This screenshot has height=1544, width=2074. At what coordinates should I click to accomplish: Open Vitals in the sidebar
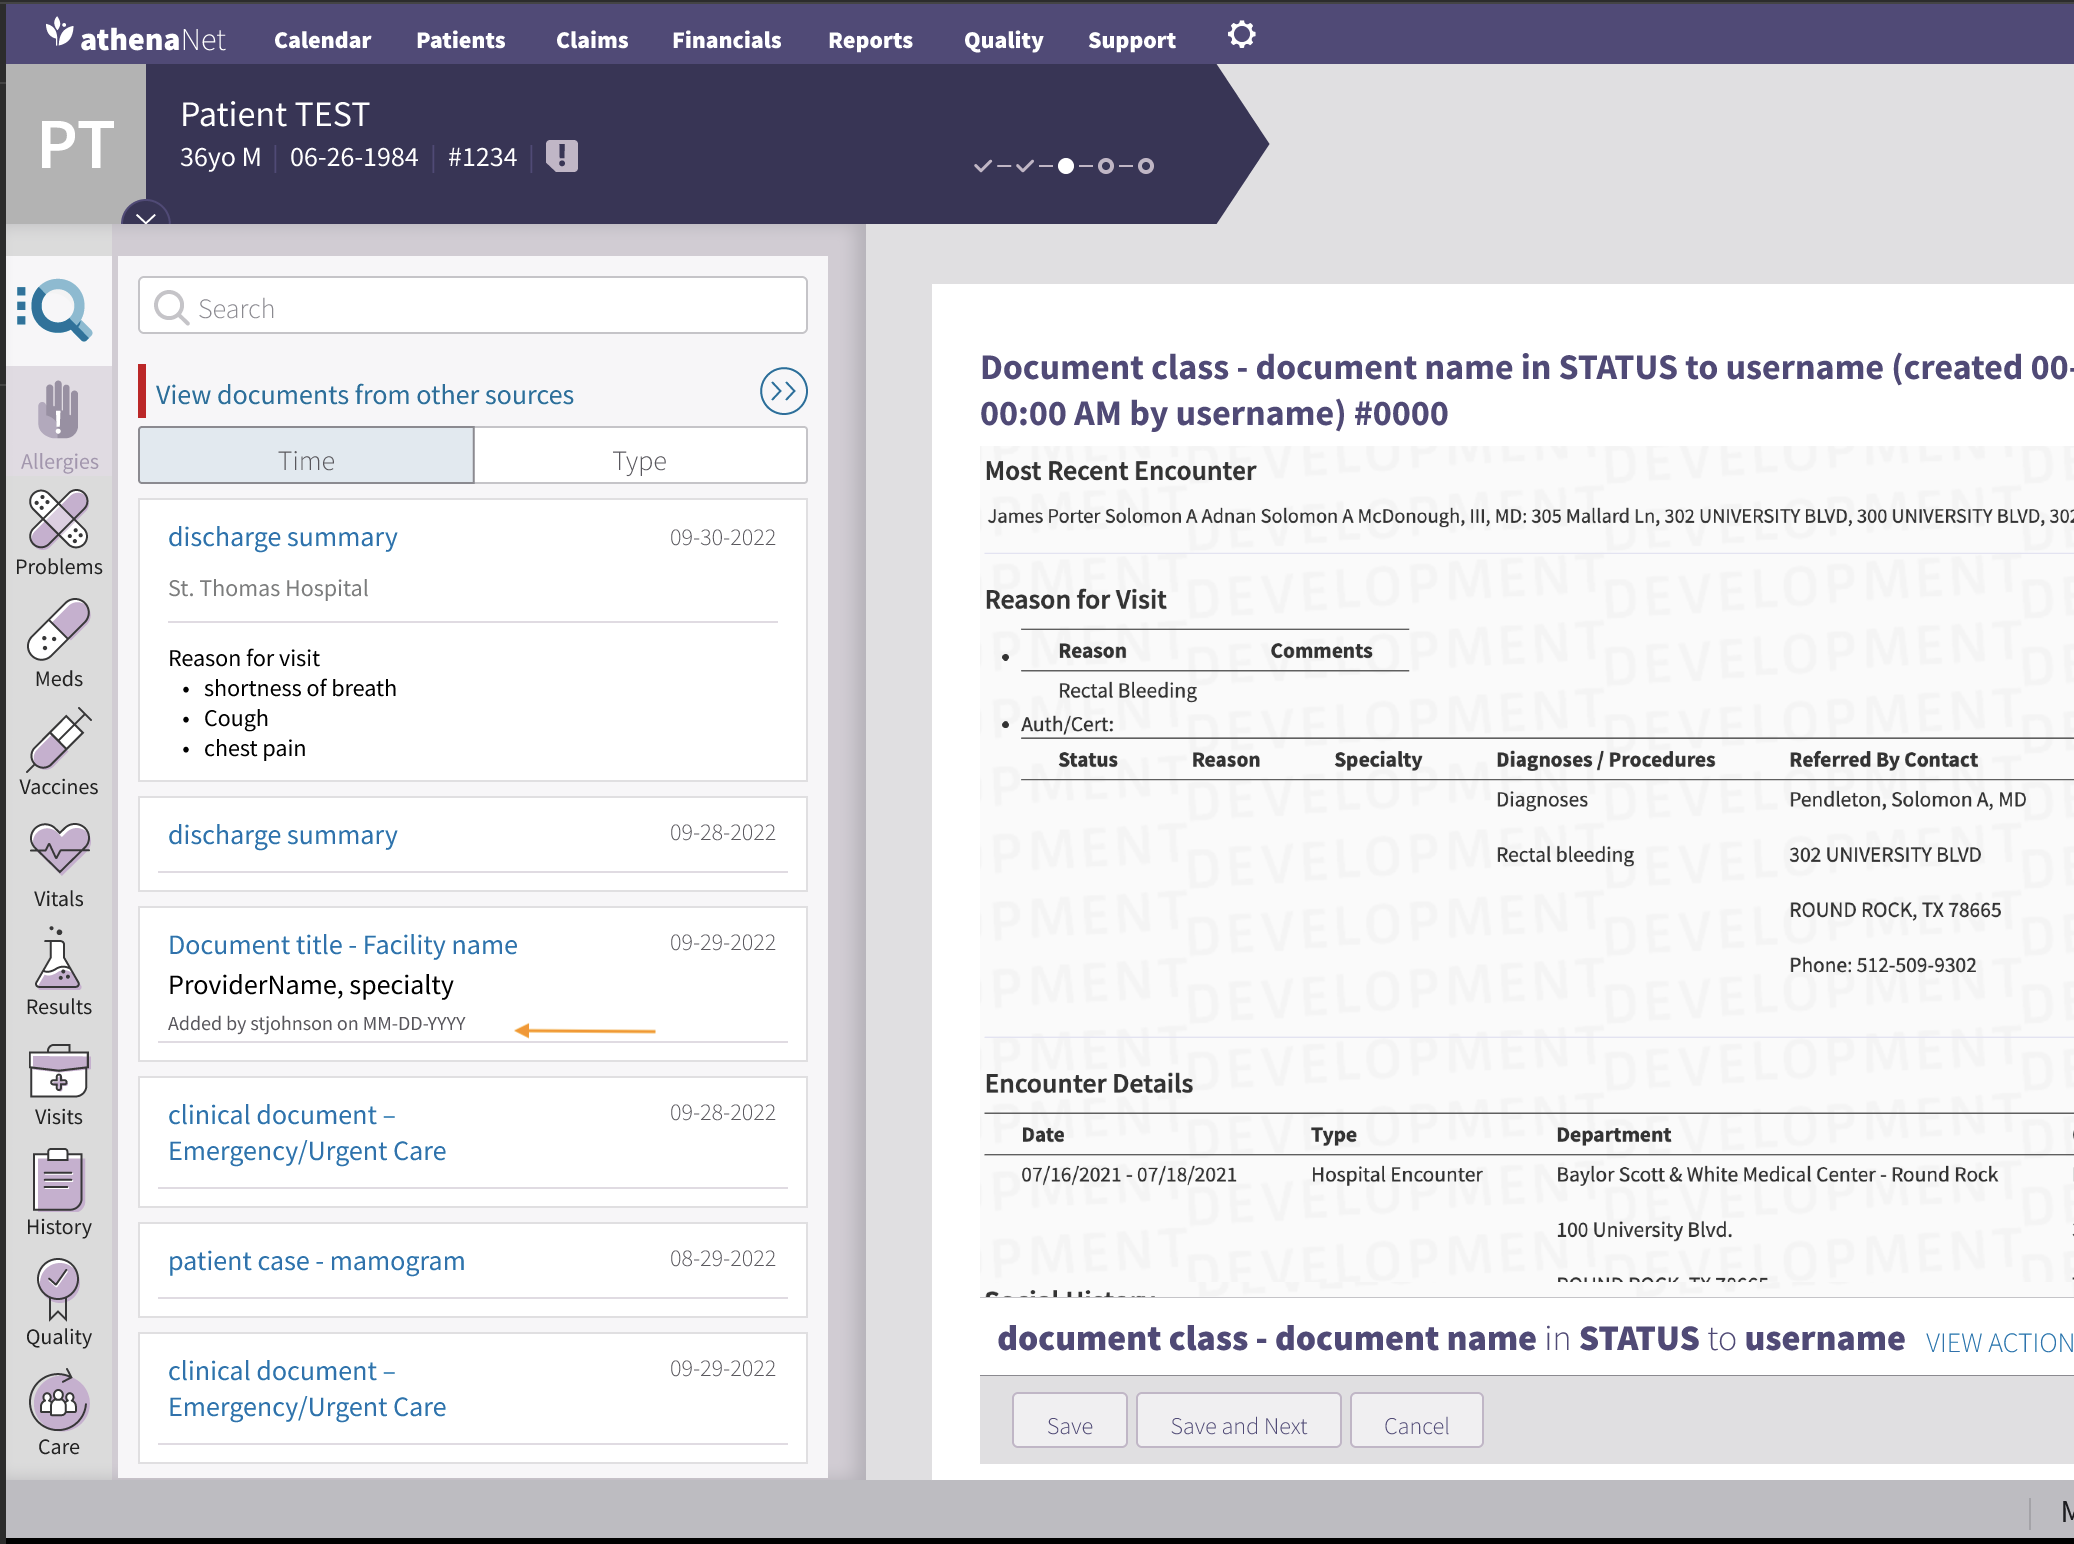(x=59, y=865)
